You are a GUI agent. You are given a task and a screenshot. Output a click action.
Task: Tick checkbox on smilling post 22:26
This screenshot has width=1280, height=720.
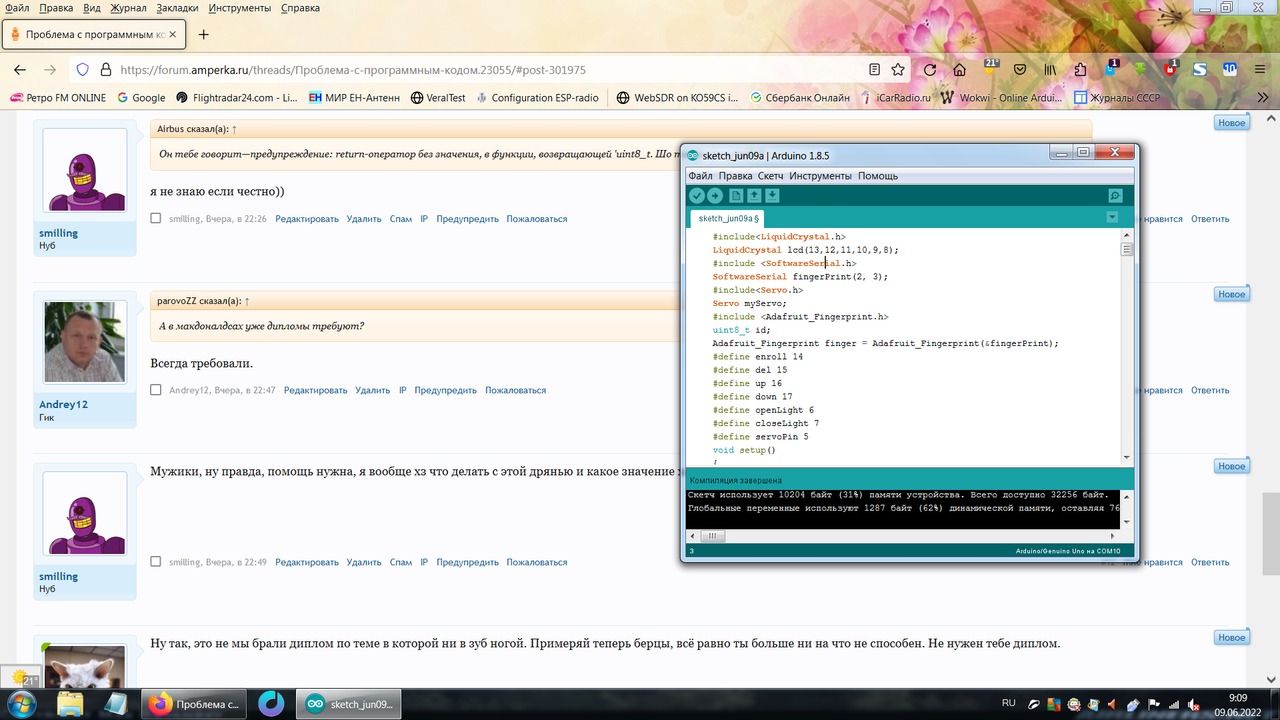coord(156,218)
